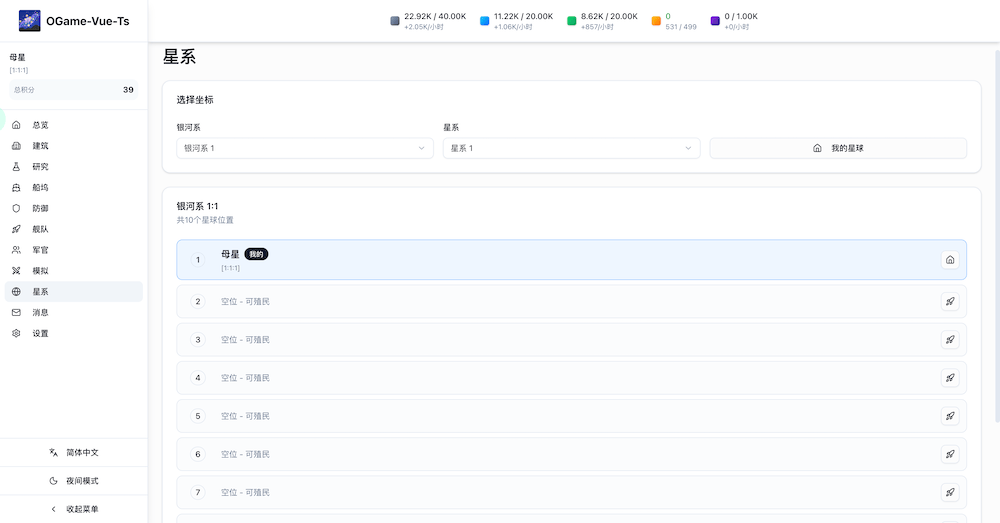Open the 简体中文 language selector

74,452
